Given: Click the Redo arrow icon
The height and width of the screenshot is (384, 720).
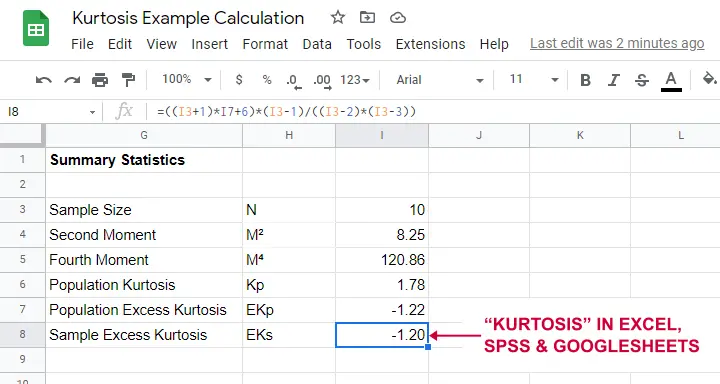Looking at the screenshot, I should [72, 80].
